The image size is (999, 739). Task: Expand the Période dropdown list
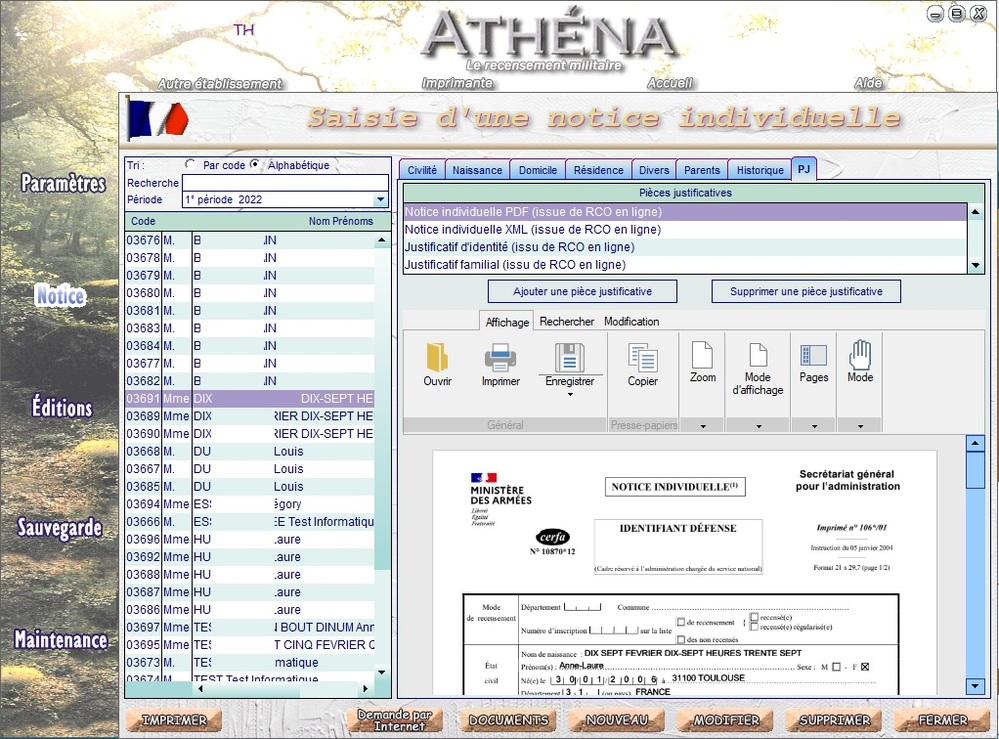pos(380,200)
